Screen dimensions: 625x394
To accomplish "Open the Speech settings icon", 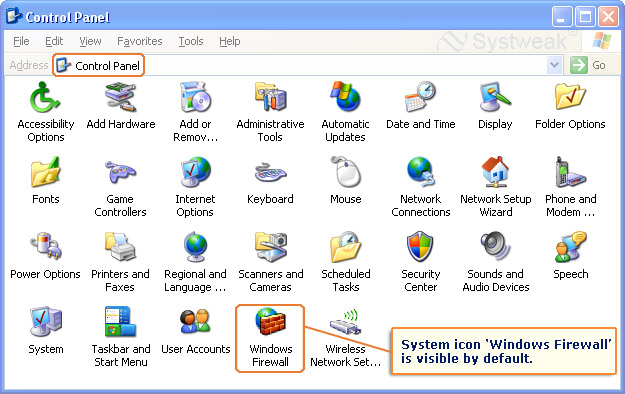I will click(570, 246).
